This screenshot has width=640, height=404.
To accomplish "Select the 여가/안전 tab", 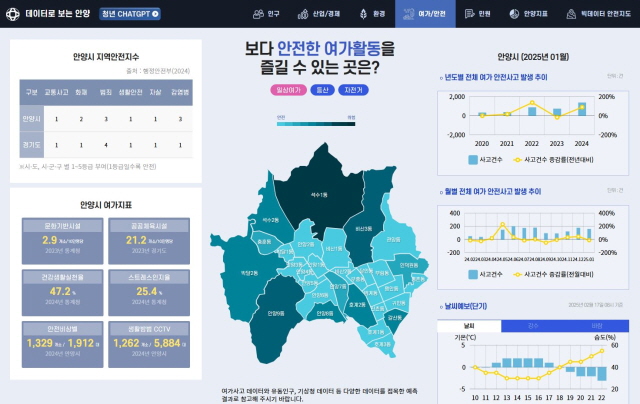I will coord(425,15).
